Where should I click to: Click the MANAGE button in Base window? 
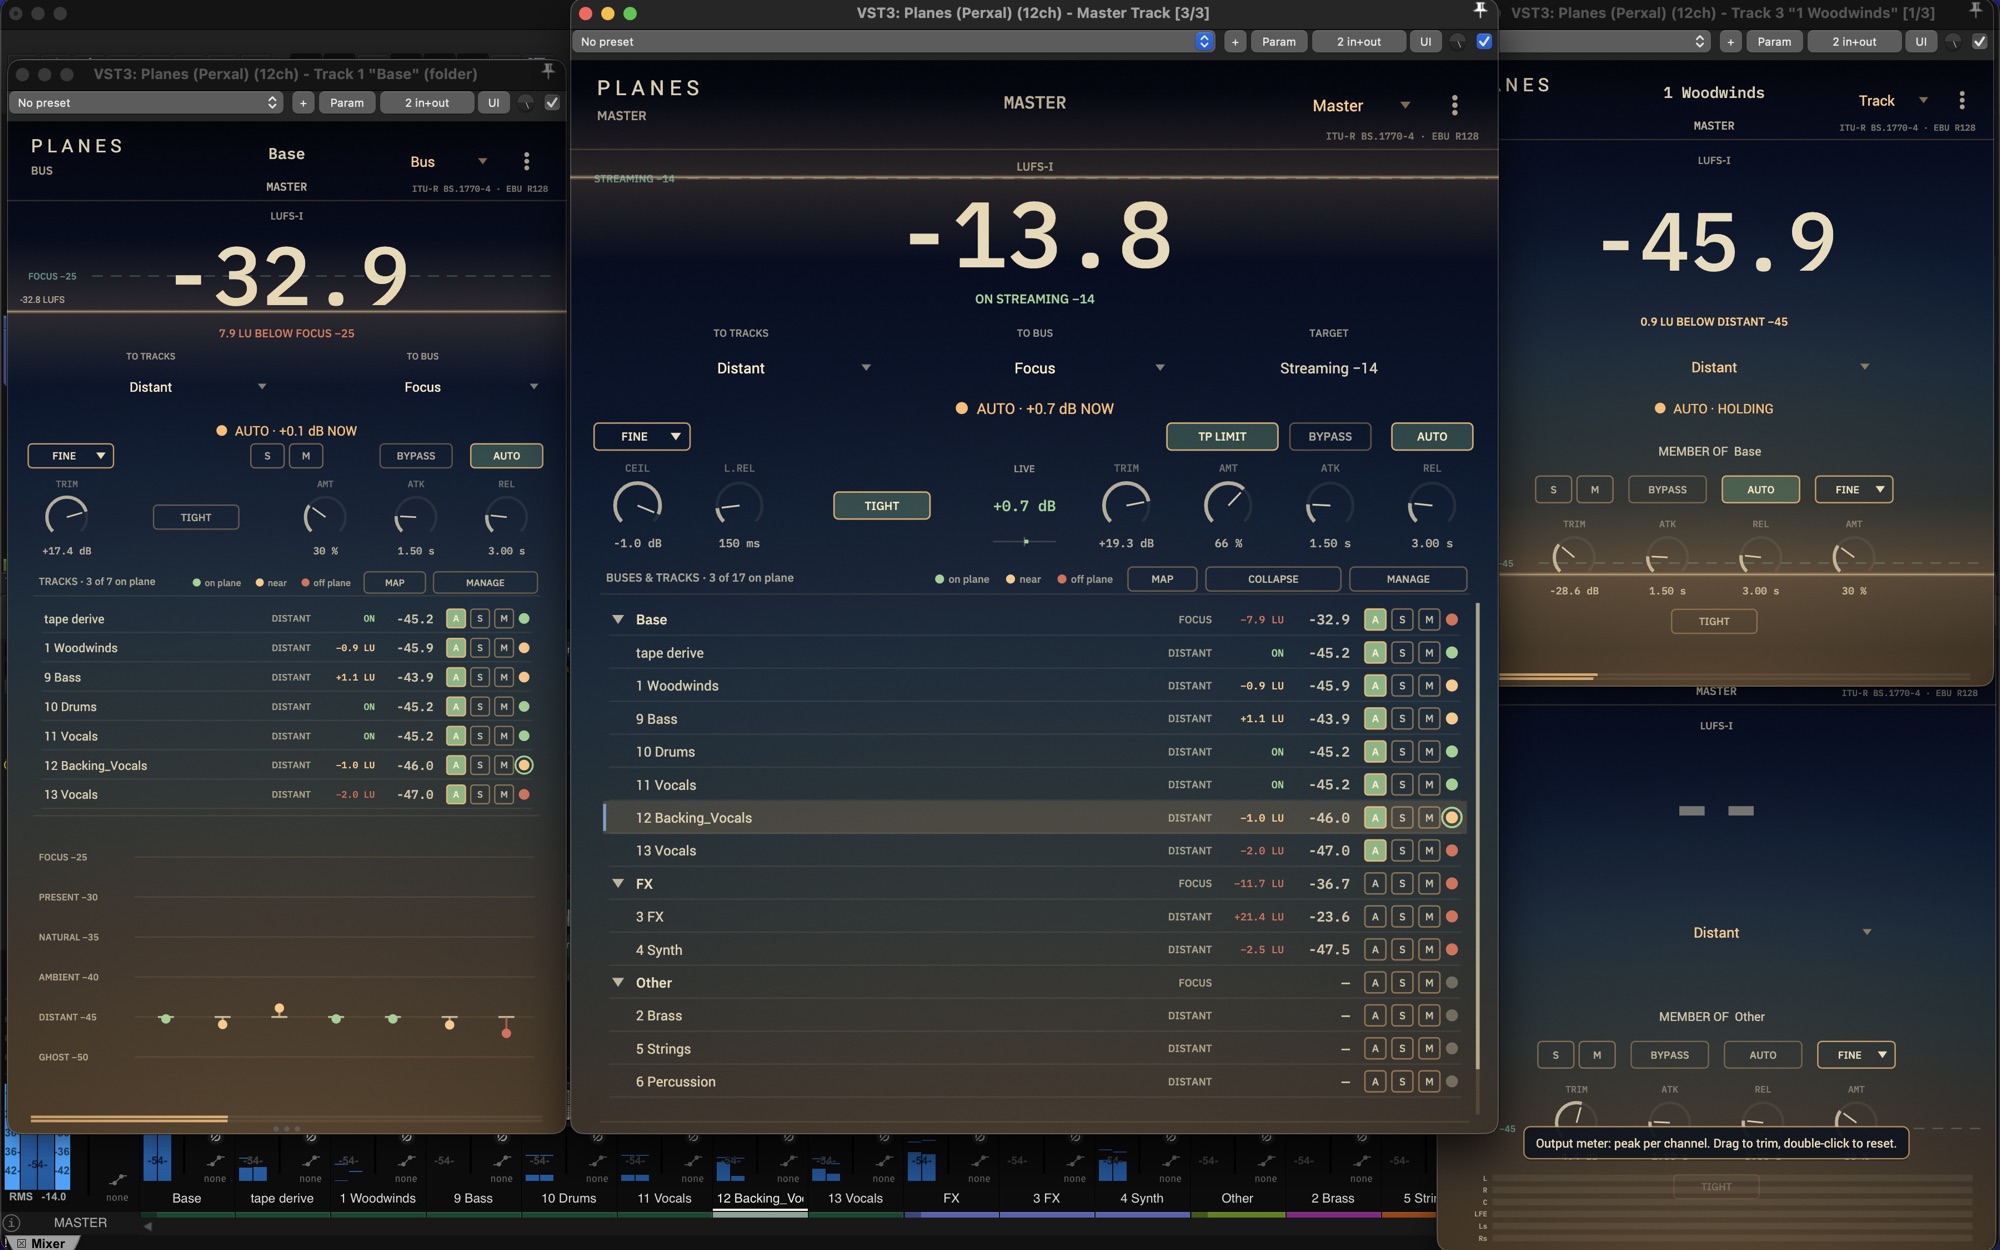[485, 583]
